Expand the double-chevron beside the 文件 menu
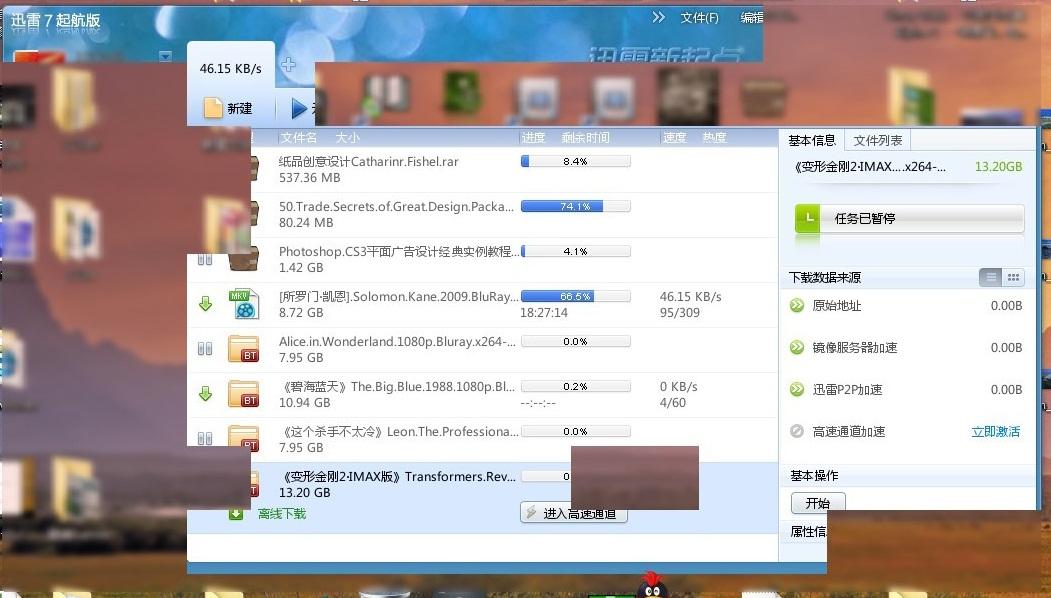Screen dimensions: 1051x598 [x=659, y=17]
